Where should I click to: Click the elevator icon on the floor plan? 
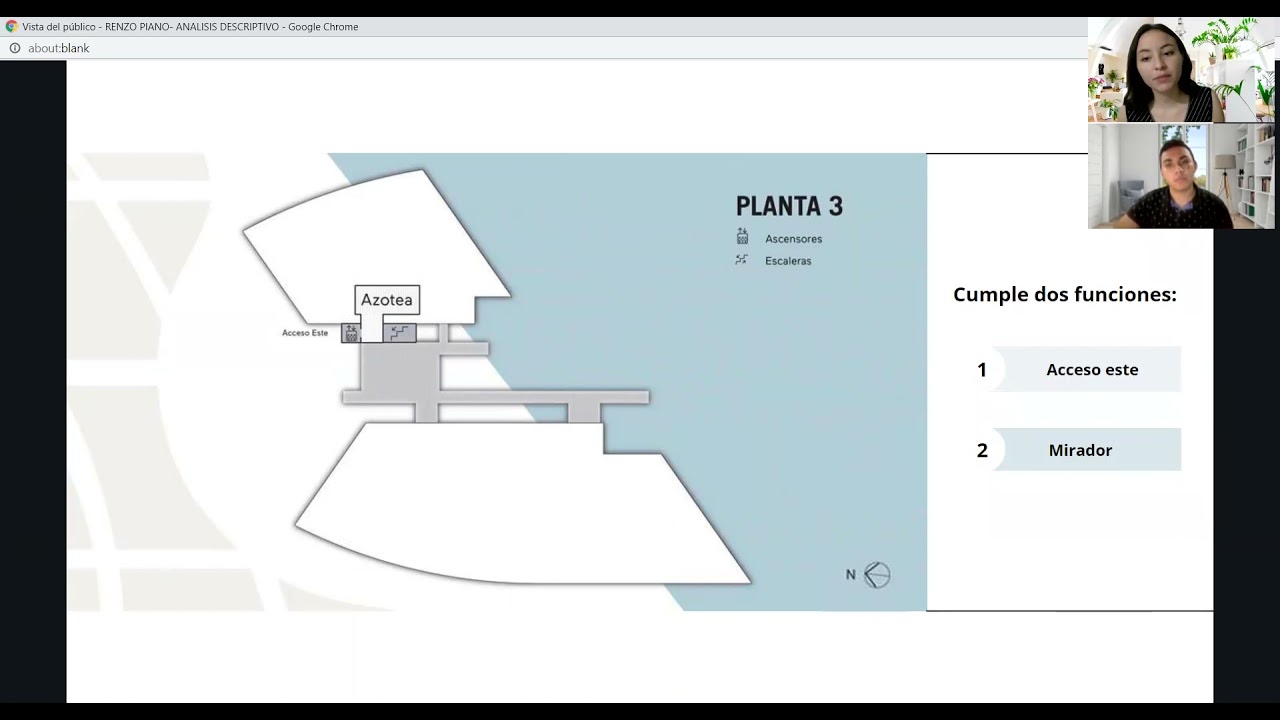[351, 333]
